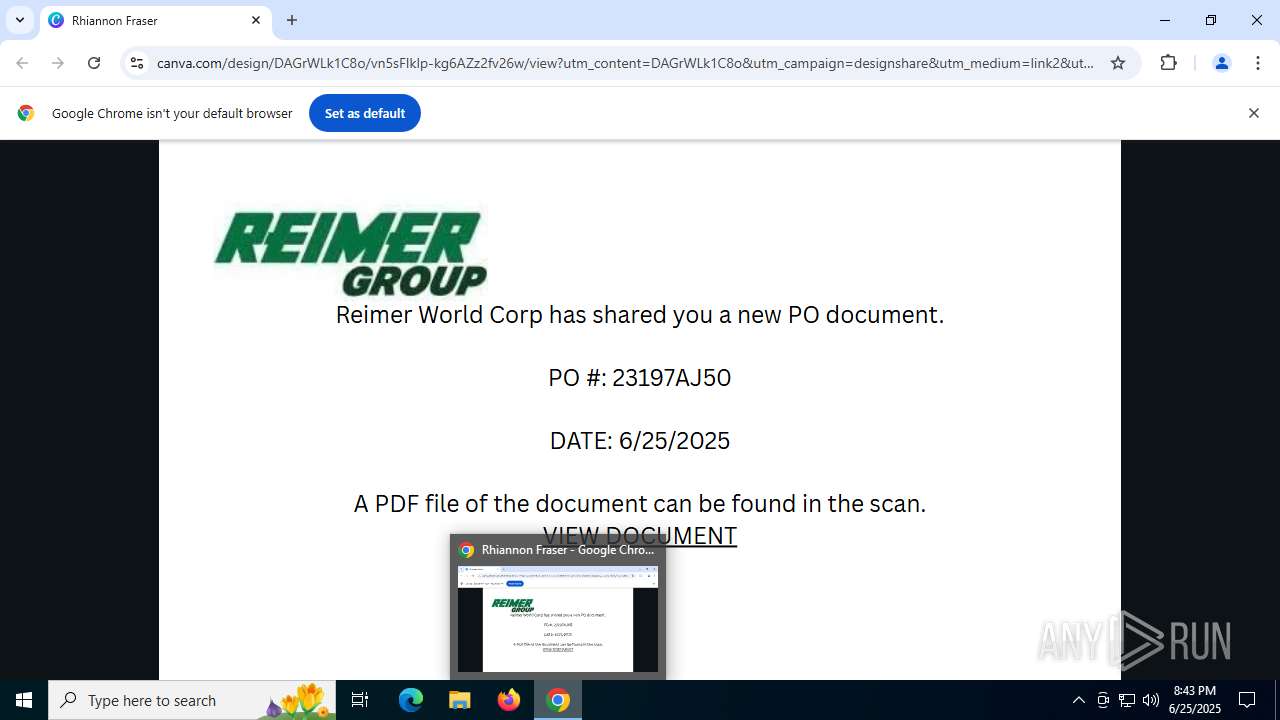1280x720 pixels.
Task: Click the Reimer World Corp shared document heading
Action: coord(640,315)
